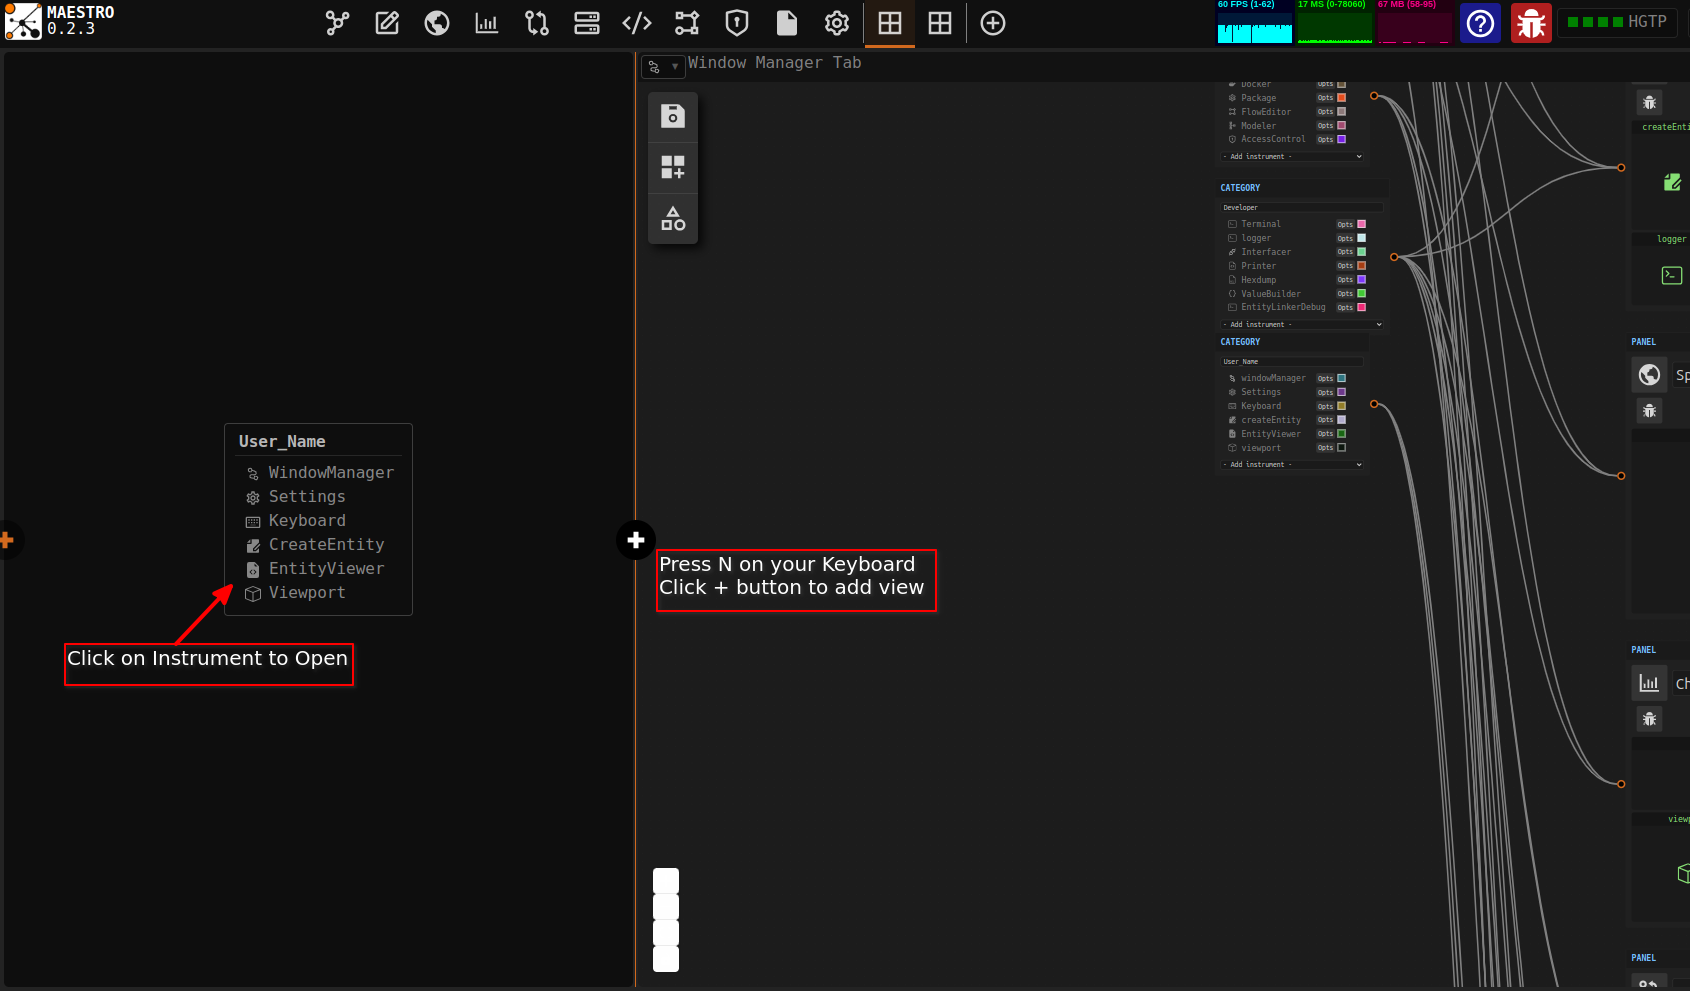Open the node graph tool in the top toolbar
Image resolution: width=1690 pixels, height=991 pixels.
(x=337, y=23)
